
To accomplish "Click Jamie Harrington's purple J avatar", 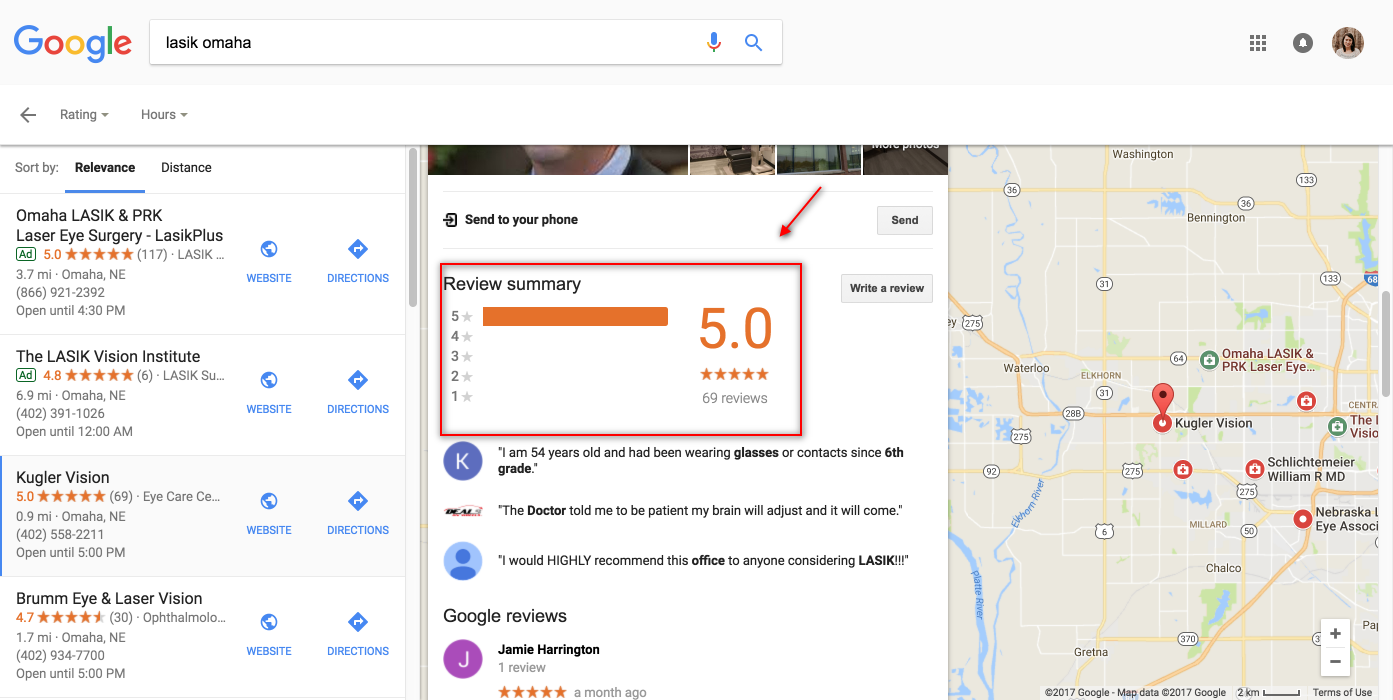I will (x=462, y=659).
